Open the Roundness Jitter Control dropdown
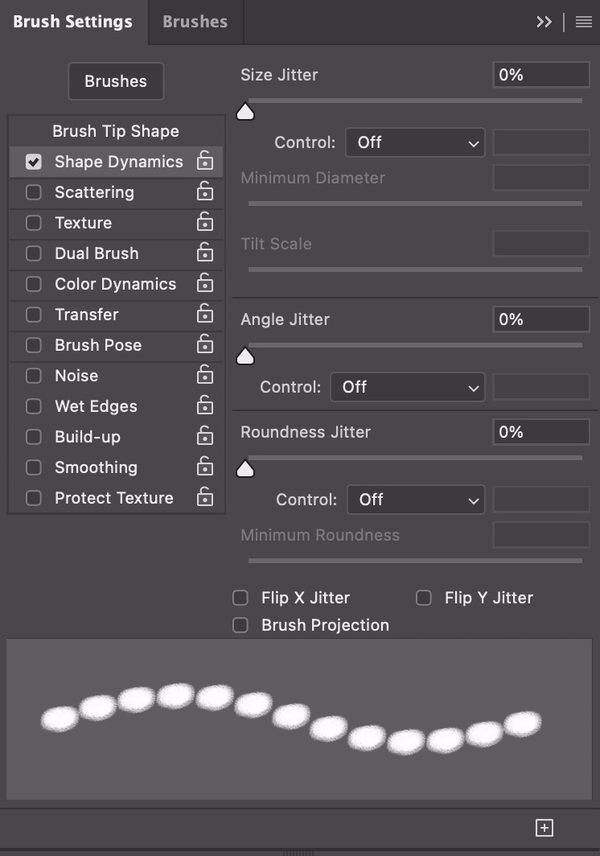This screenshot has width=600, height=856. (x=415, y=500)
